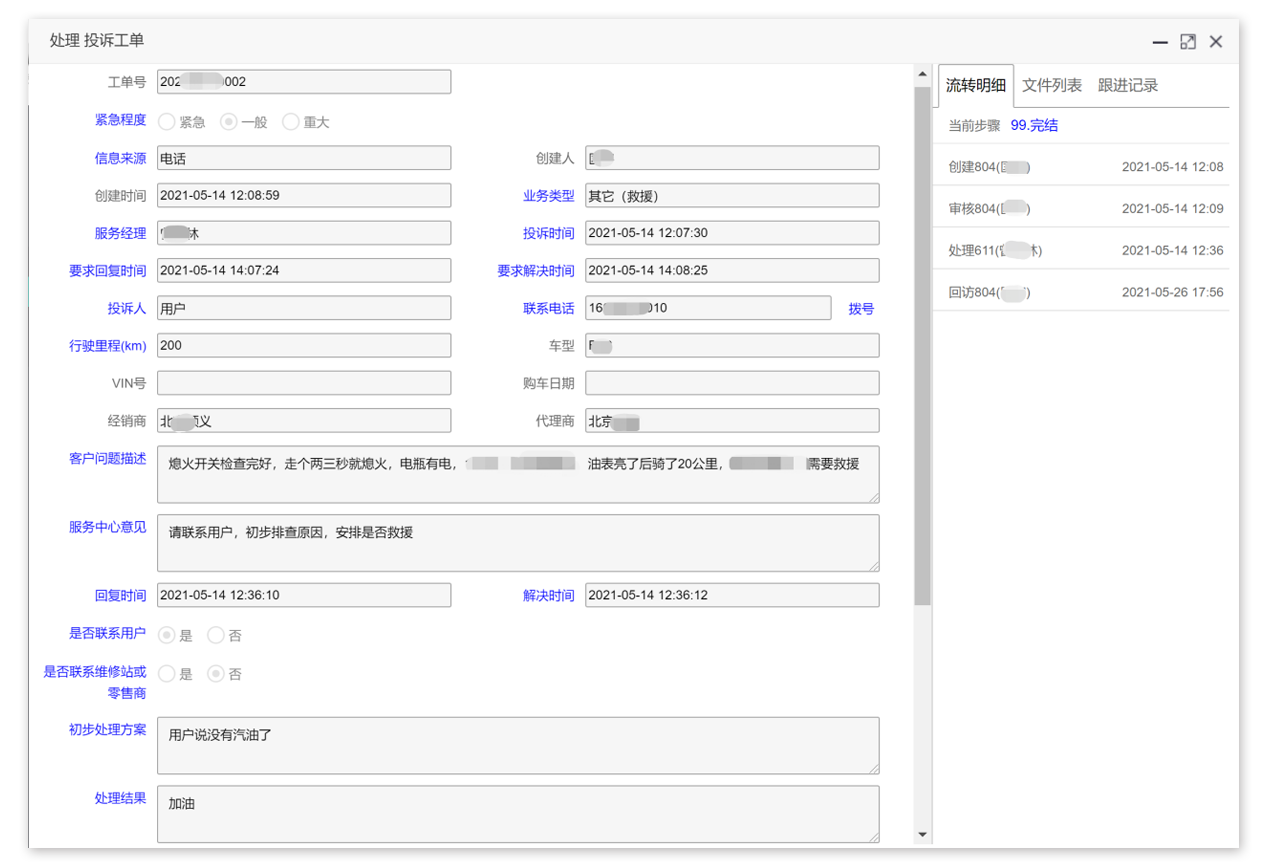Open the 跟进记录 tab
The width and height of the screenshot is (1267, 867).
[x=1127, y=86]
